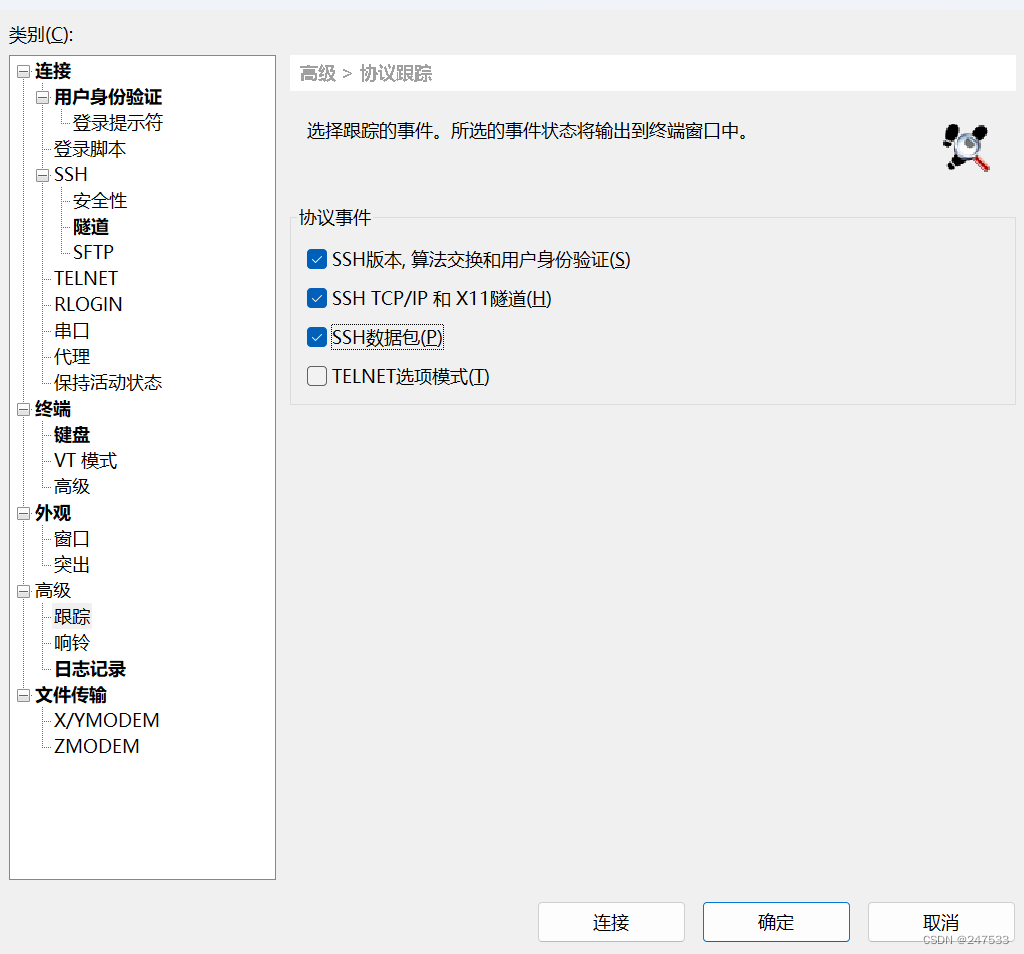The image size is (1024, 954).
Task: Confirm settings with the 确定 button
Action: point(776,921)
